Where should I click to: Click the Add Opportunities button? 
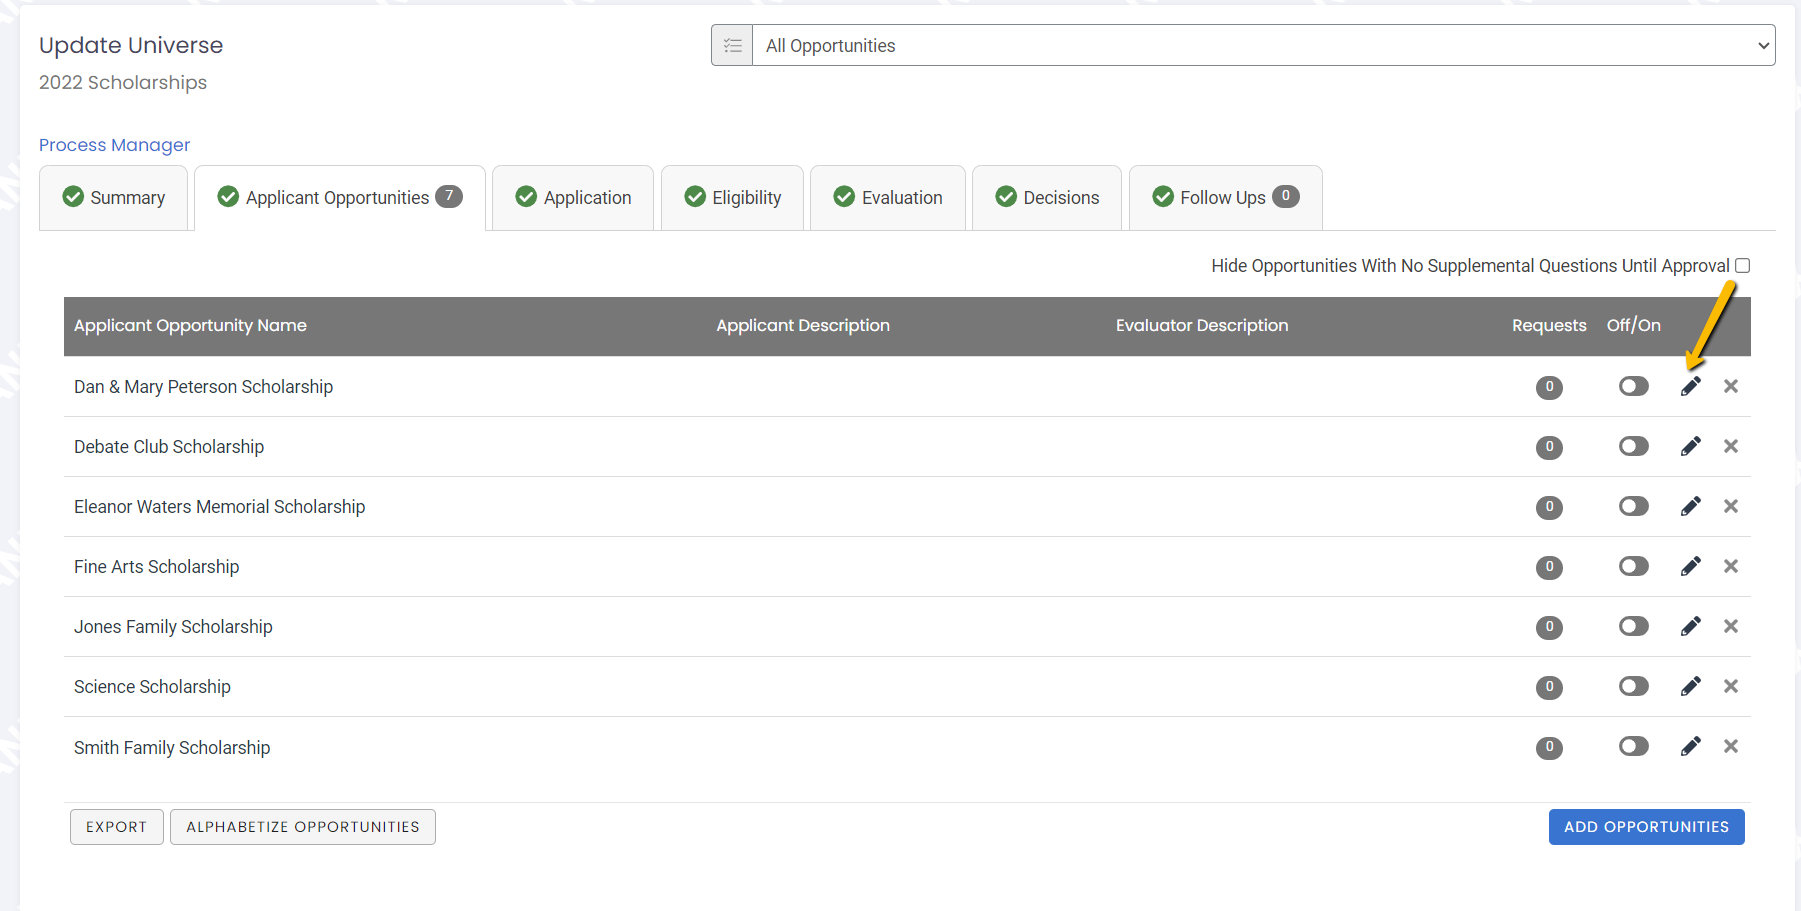click(x=1646, y=827)
